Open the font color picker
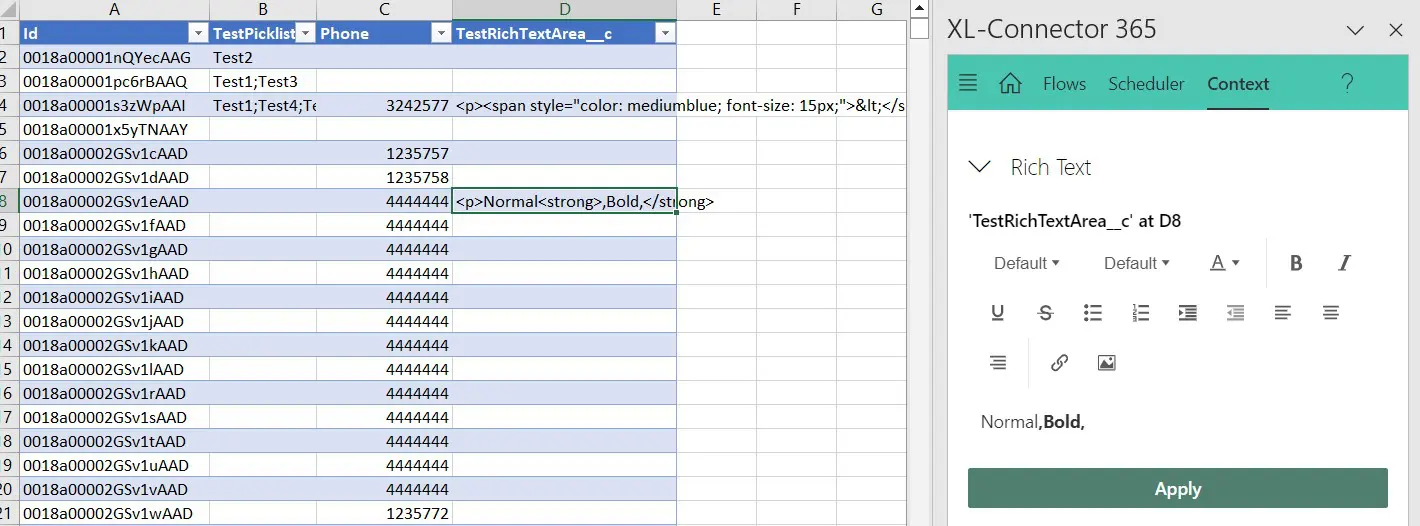This screenshot has width=1420, height=526. [x=1224, y=263]
